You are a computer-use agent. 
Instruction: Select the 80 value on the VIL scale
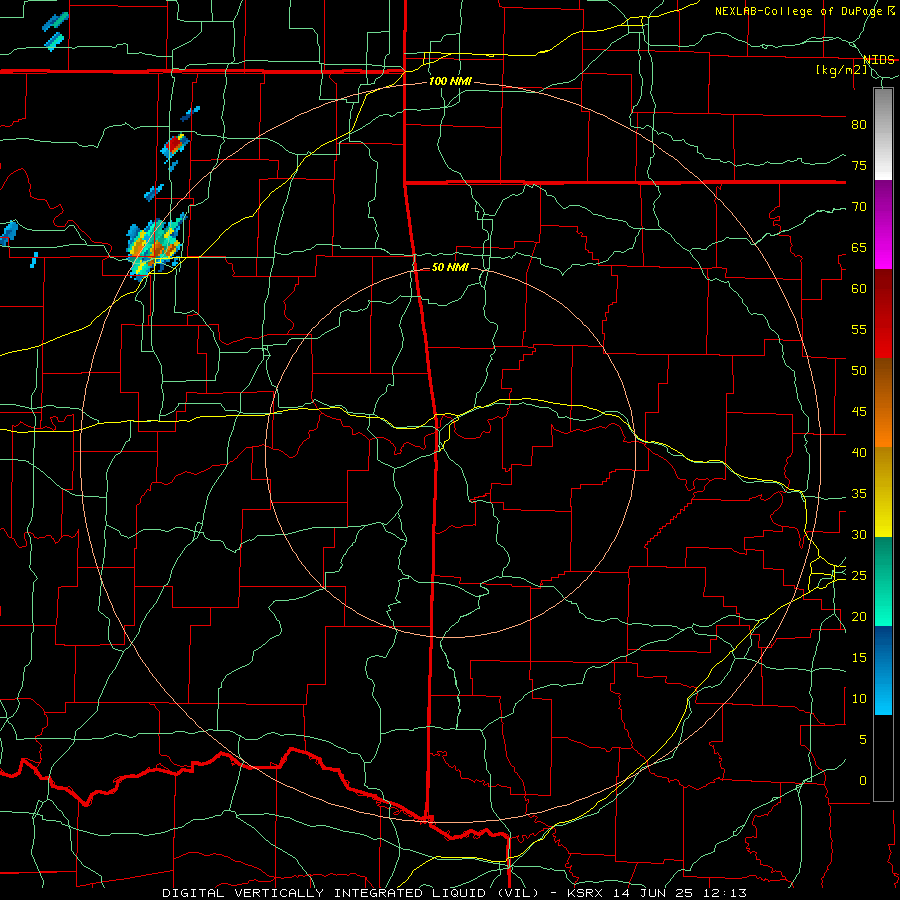coord(859,125)
